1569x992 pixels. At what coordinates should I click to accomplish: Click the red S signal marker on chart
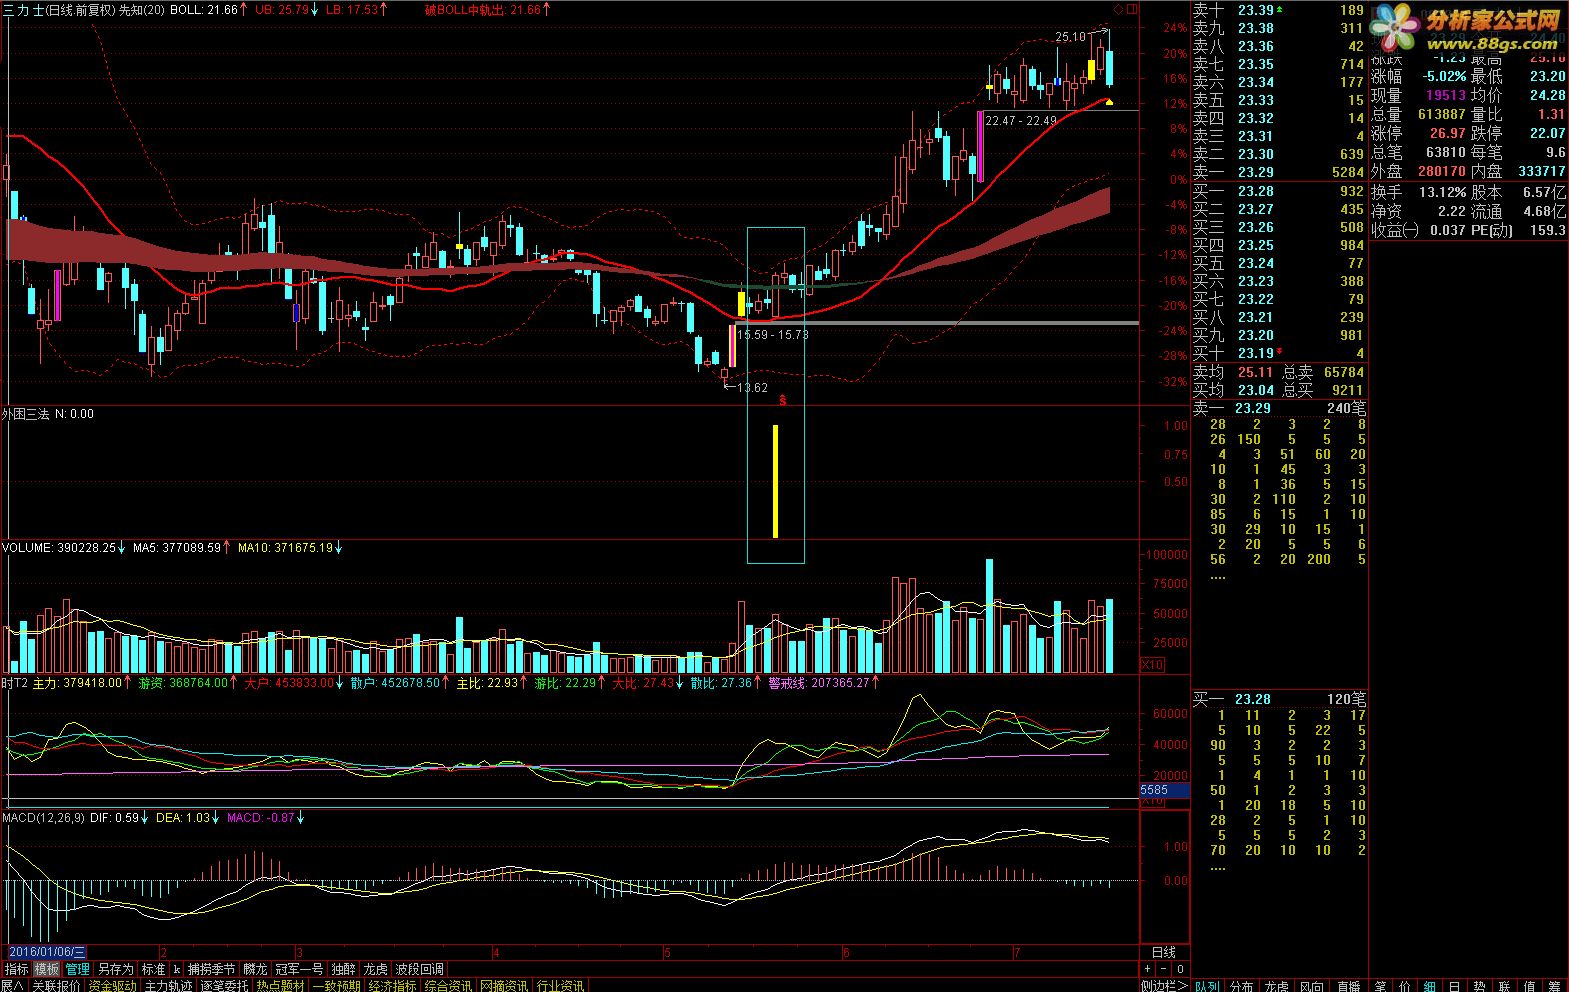[x=783, y=400]
